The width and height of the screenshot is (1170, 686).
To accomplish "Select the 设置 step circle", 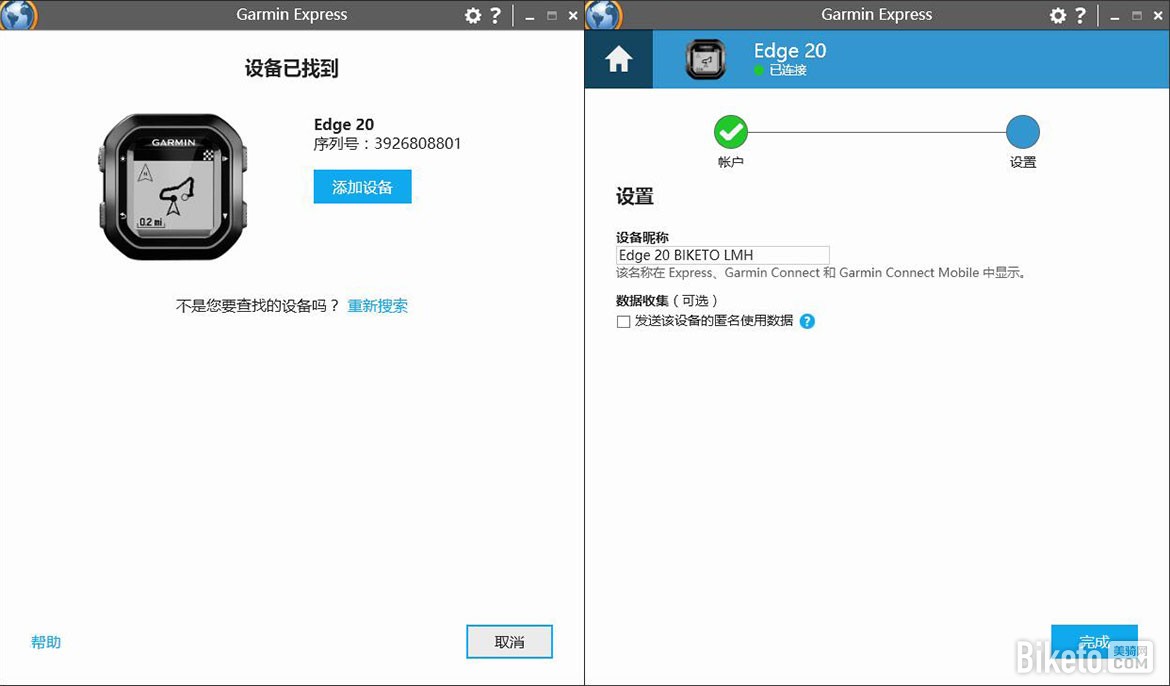I will pyautogui.click(x=1022, y=131).
